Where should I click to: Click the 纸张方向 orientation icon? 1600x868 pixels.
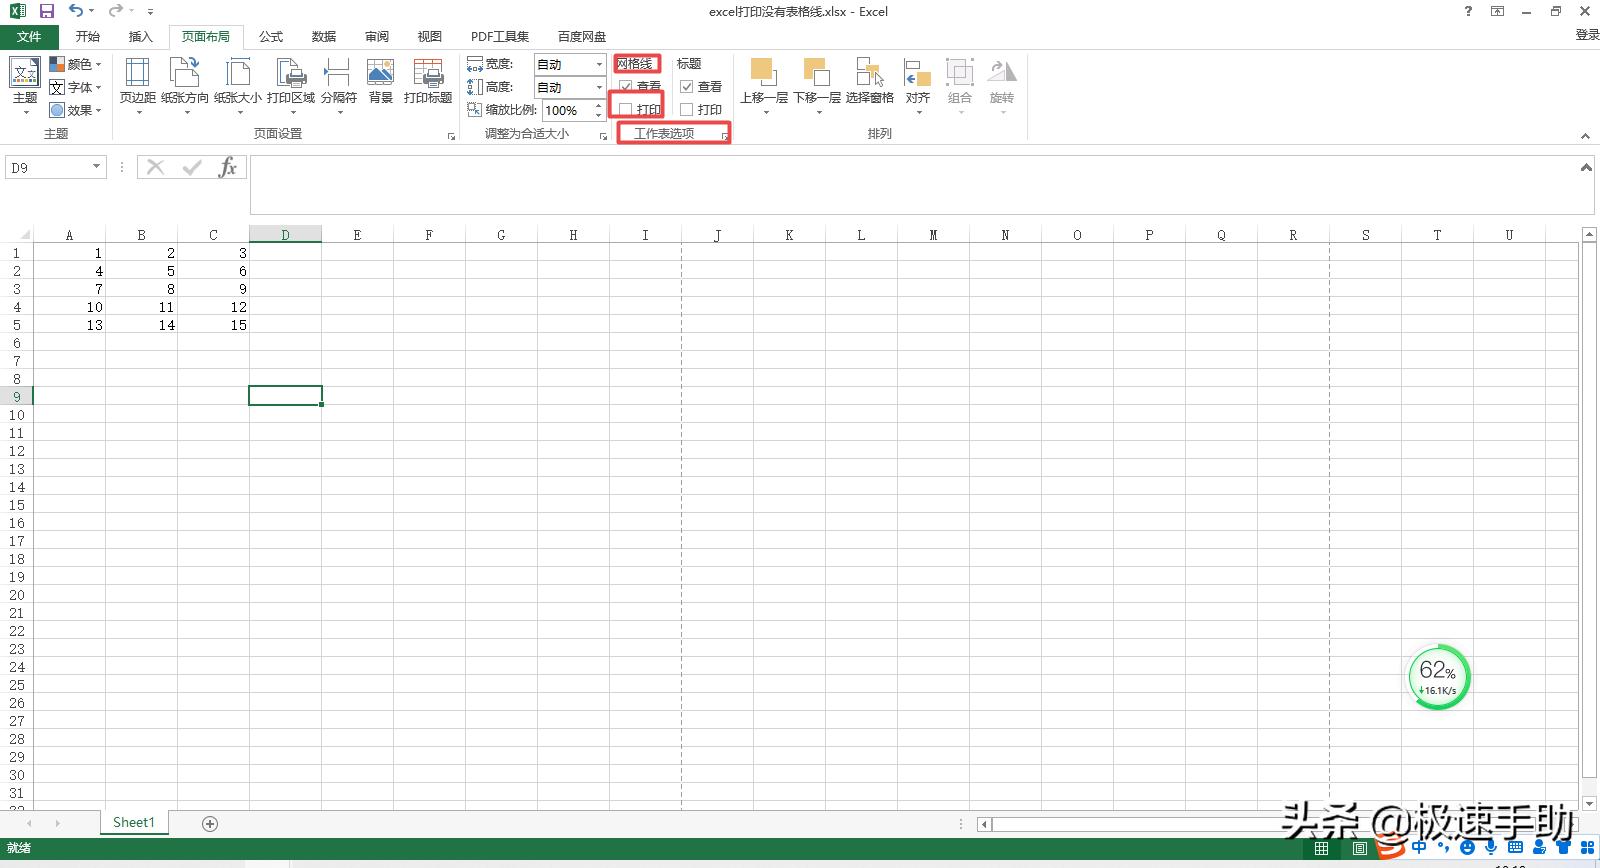[185, 80]
